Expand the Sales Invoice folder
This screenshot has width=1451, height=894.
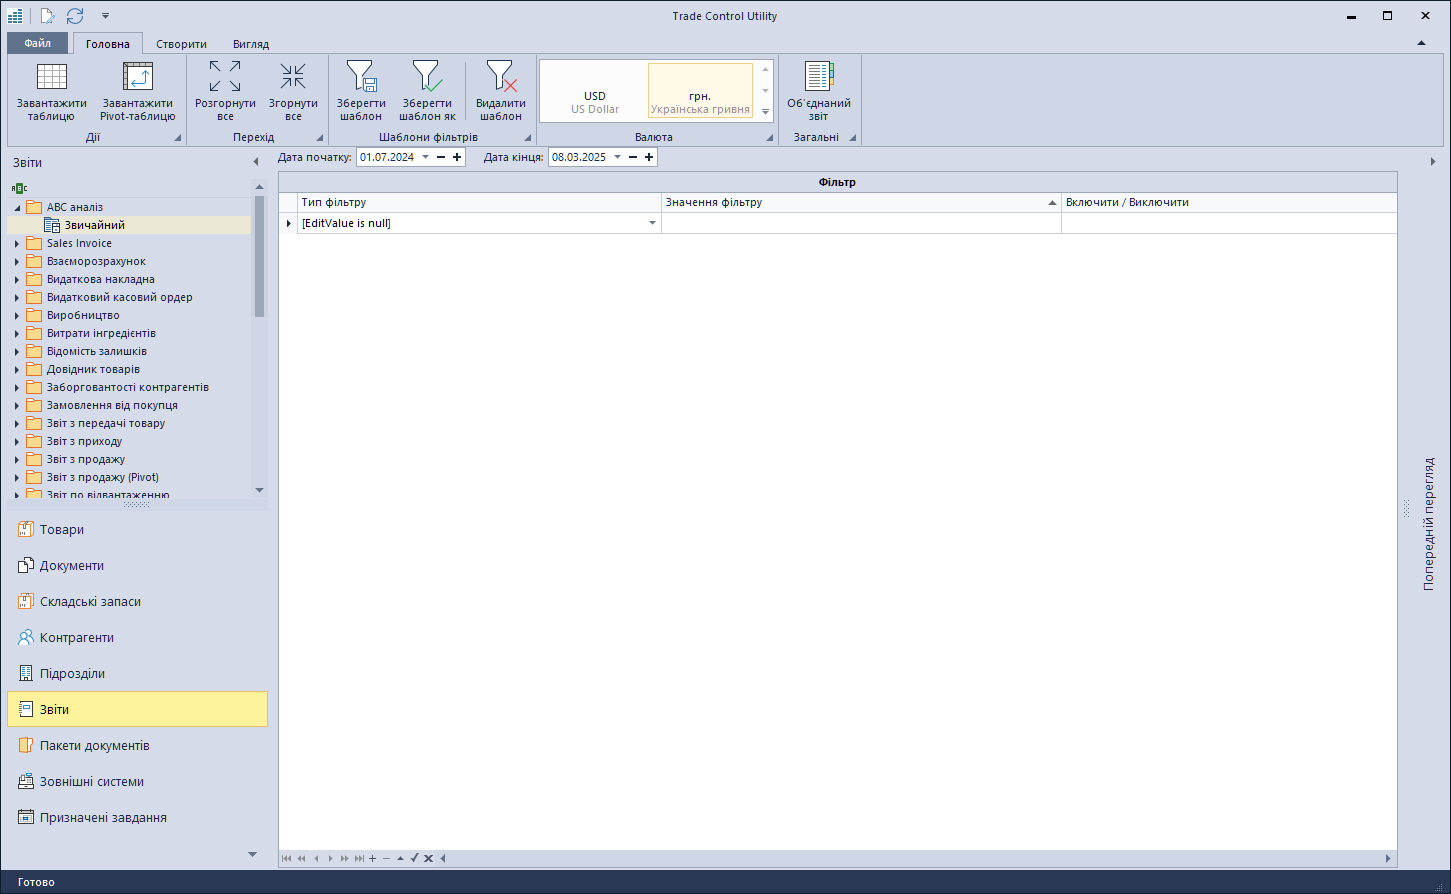point(17,243)
